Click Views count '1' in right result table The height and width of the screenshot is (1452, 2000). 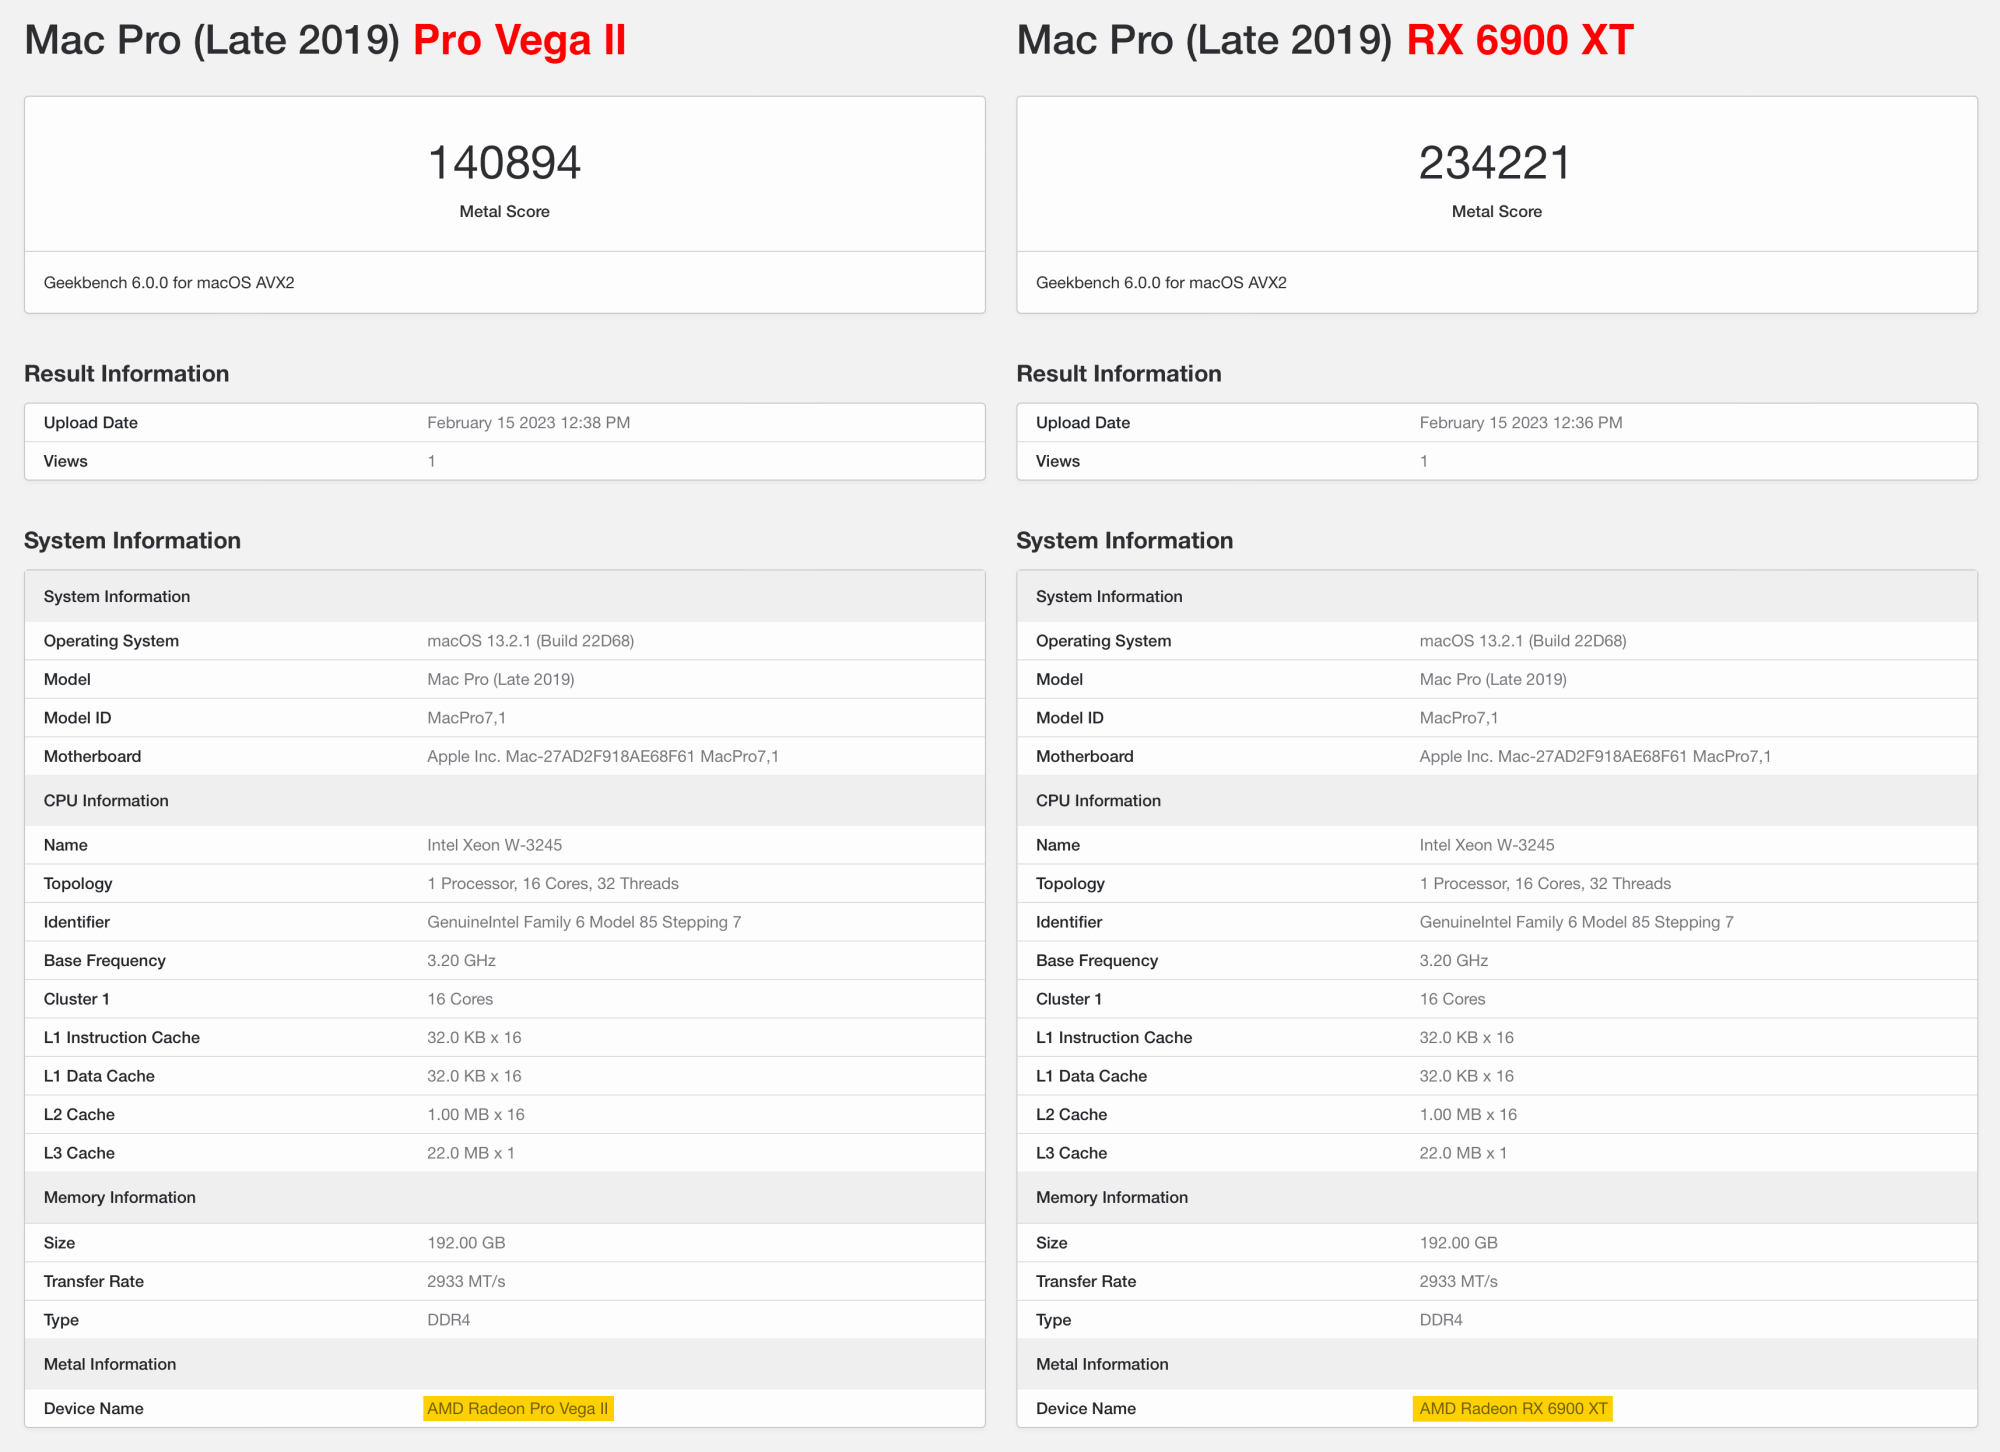coord(1424,462)
